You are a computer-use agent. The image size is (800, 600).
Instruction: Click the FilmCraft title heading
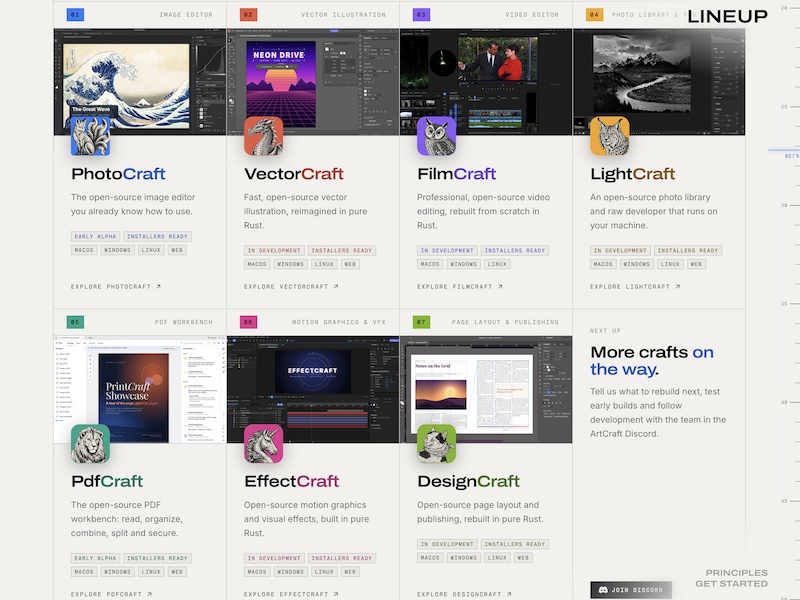tap(457, 174)
